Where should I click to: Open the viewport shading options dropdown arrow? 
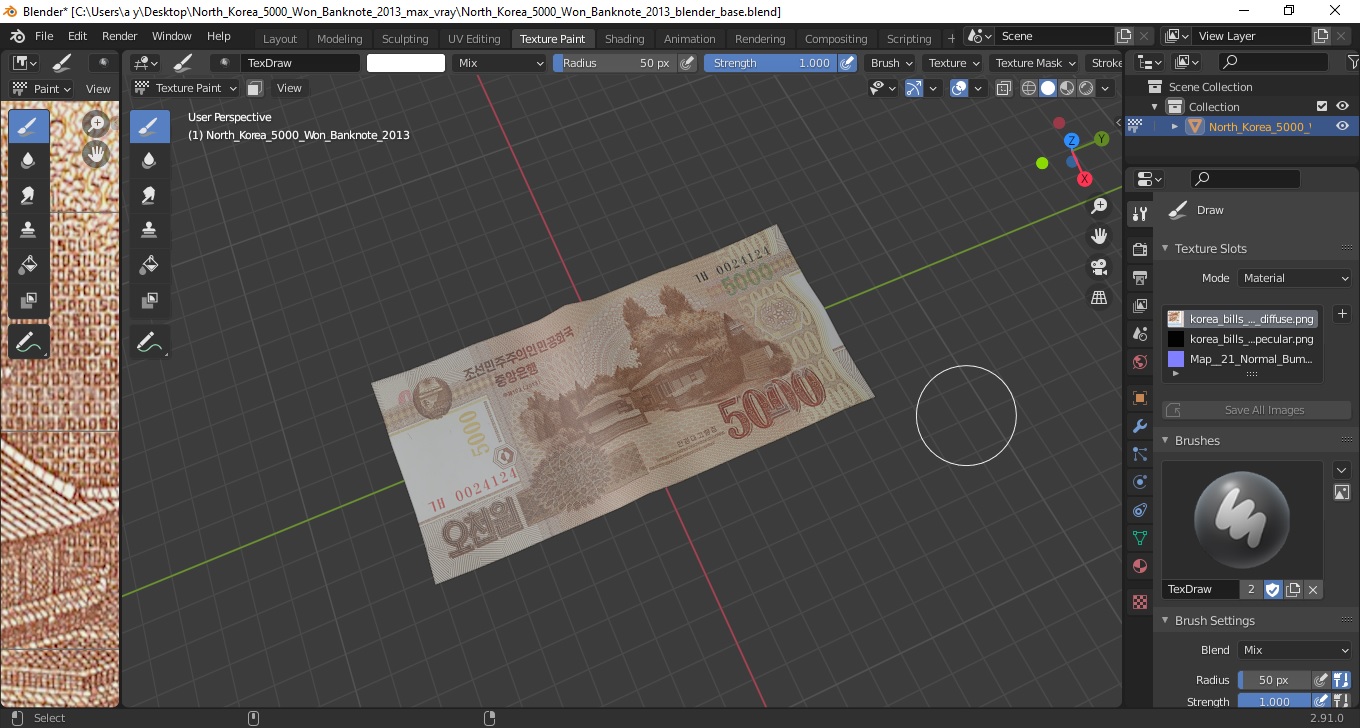coord(1105,88)
